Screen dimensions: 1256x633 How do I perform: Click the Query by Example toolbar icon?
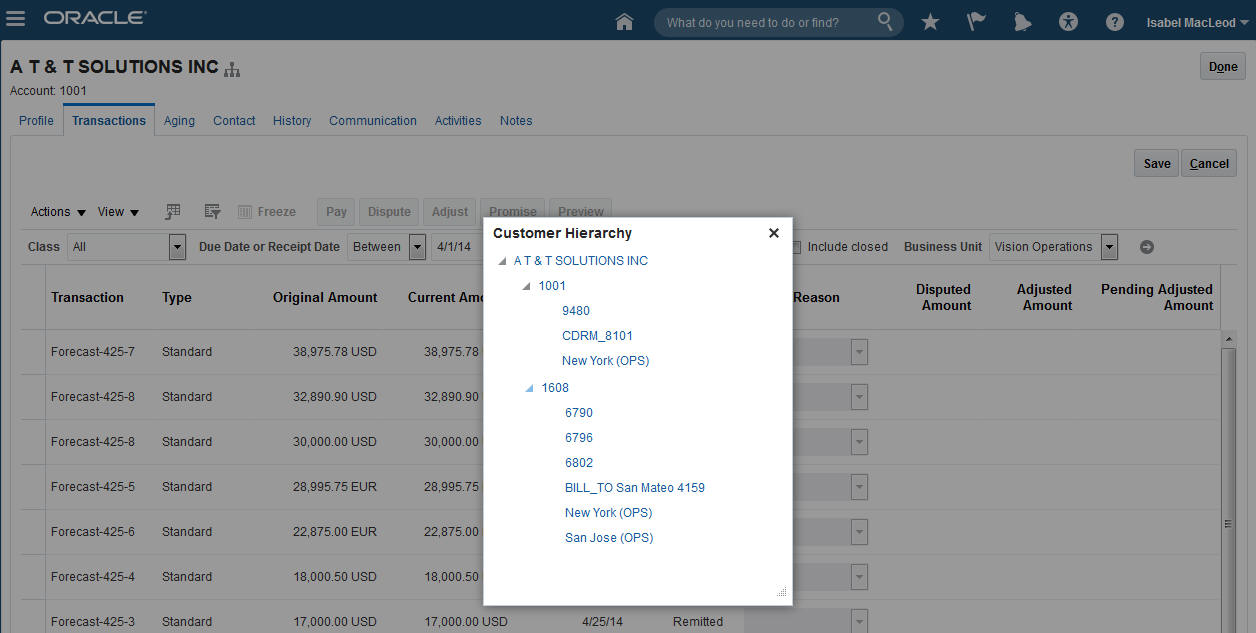[212, 211]
